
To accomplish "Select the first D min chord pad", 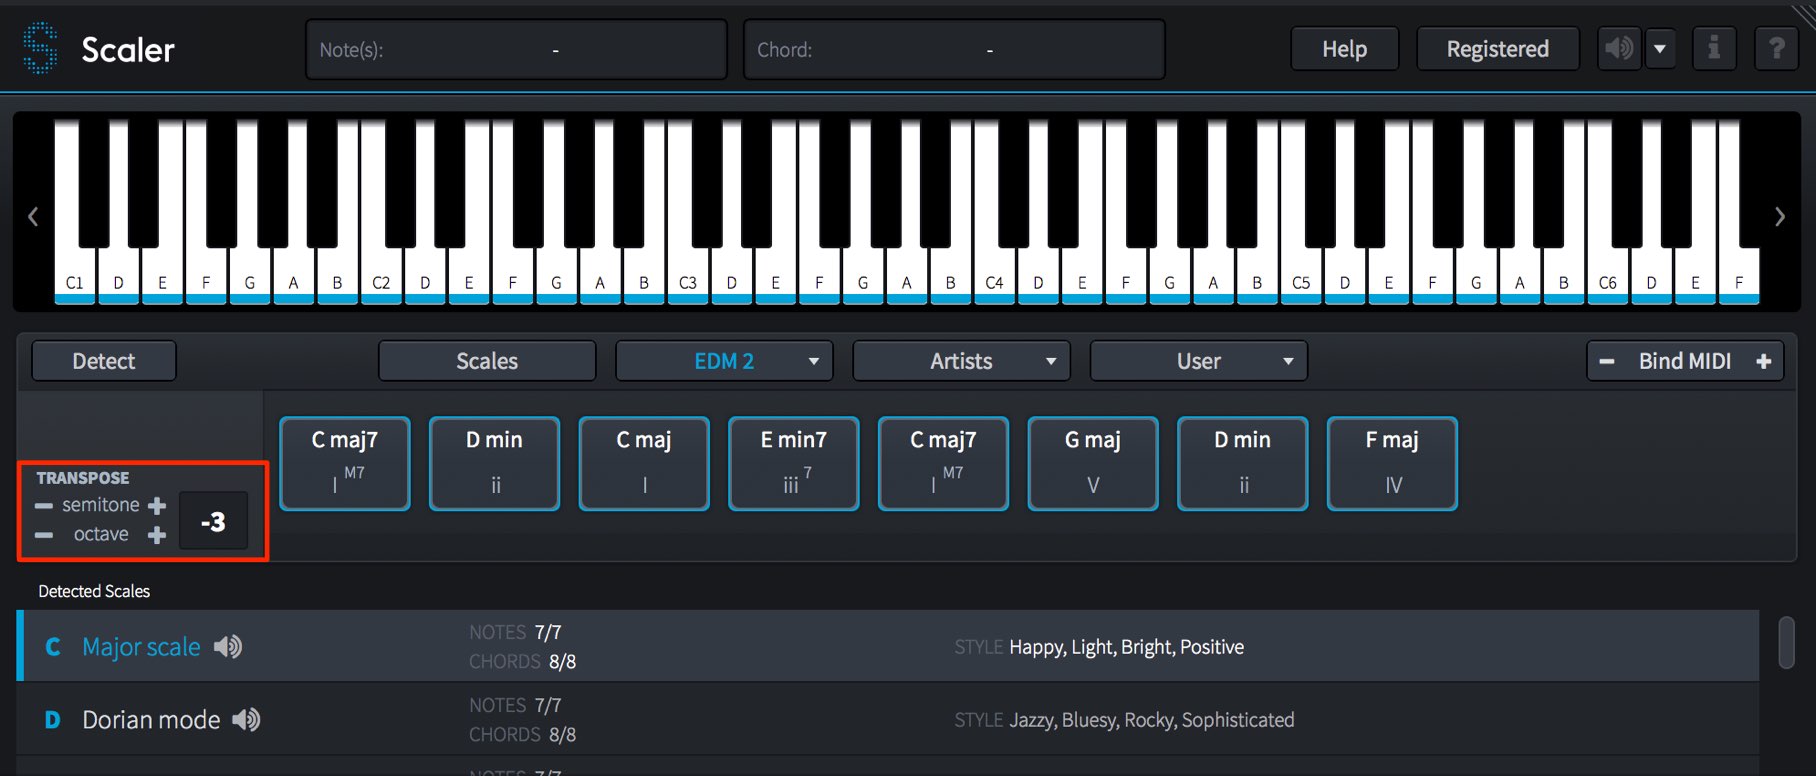I will coord(494,464).
